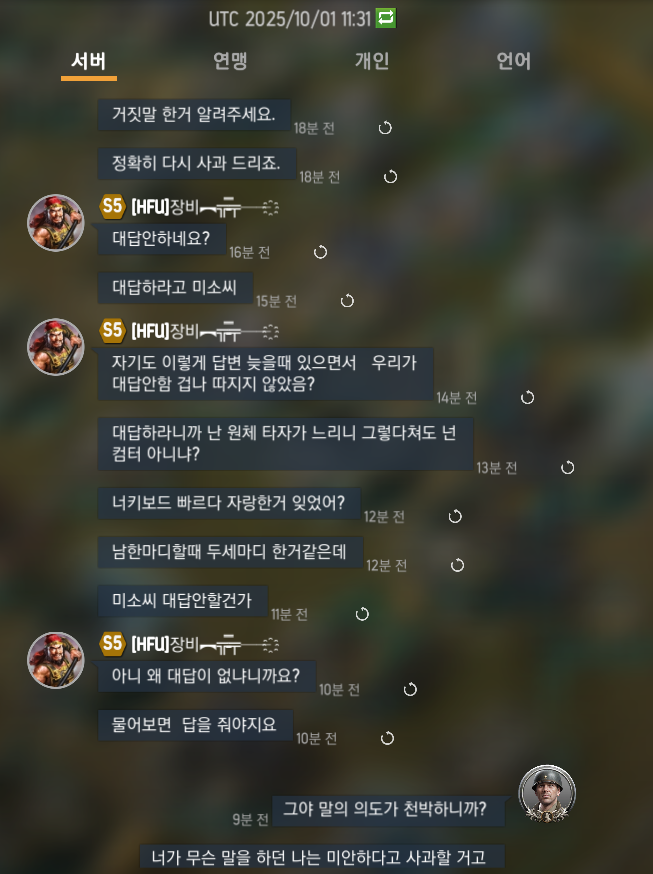
Task: Select the 서버 tab
Action: click(89, 61)
